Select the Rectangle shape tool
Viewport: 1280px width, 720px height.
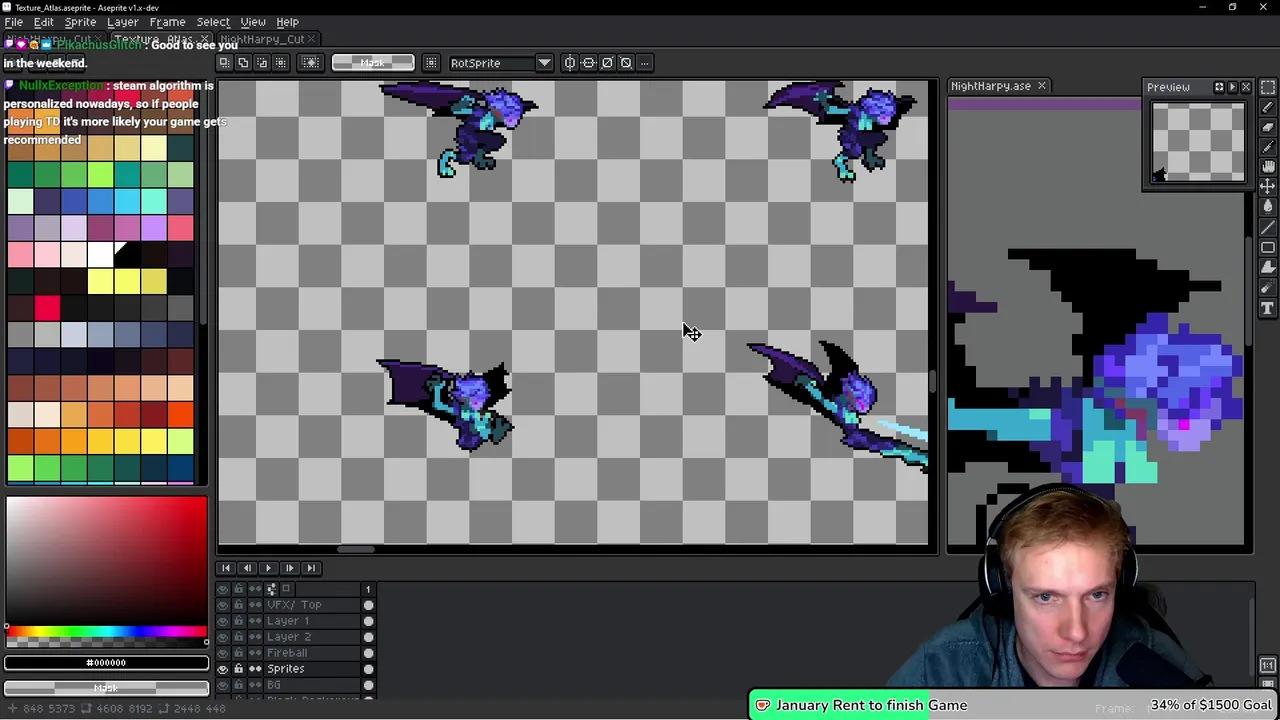[x=1268, y=247]
